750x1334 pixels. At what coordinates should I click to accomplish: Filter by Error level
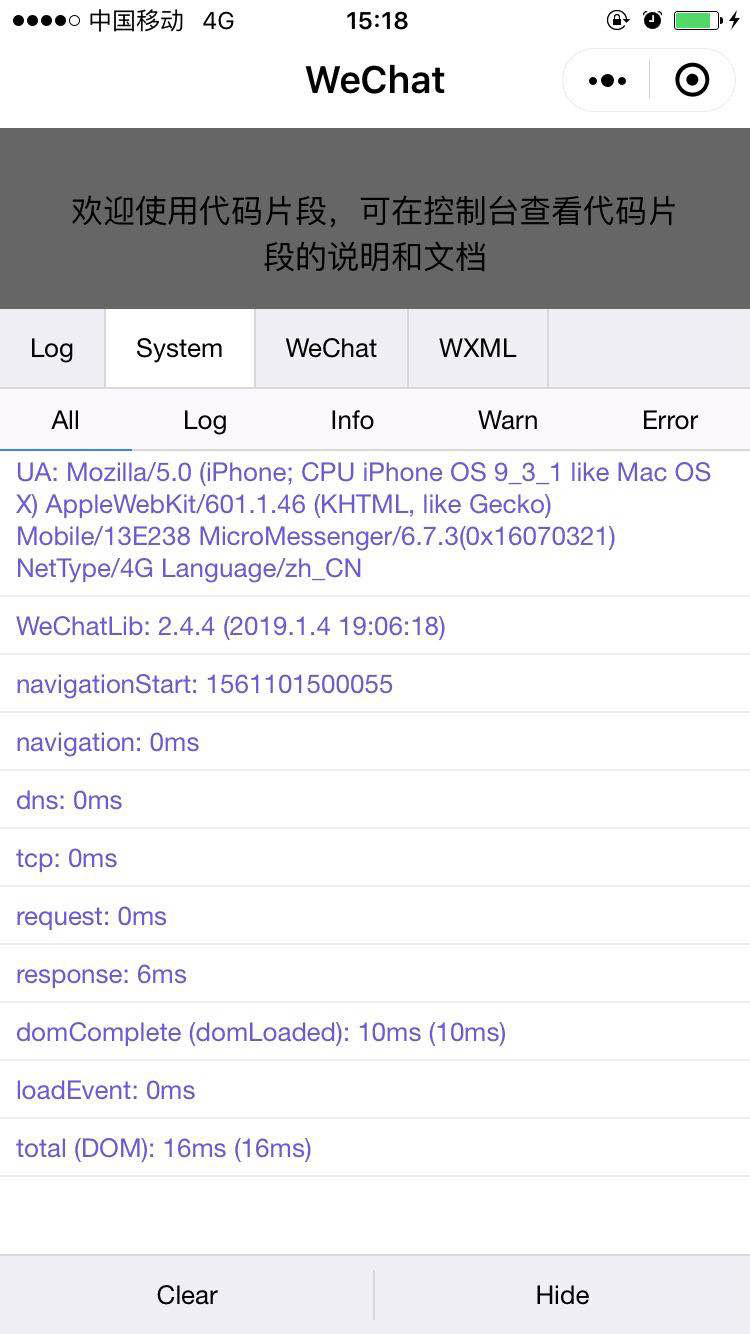point(670,420)
